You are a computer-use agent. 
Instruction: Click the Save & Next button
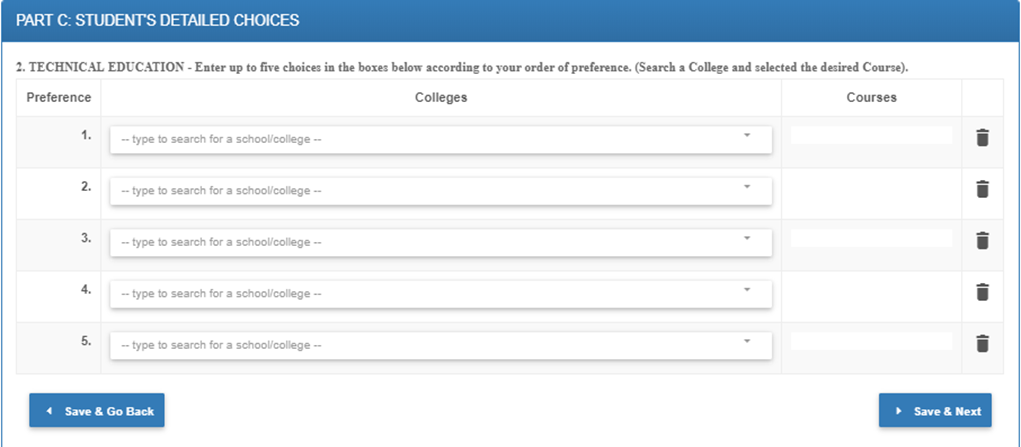pos(935,411)
